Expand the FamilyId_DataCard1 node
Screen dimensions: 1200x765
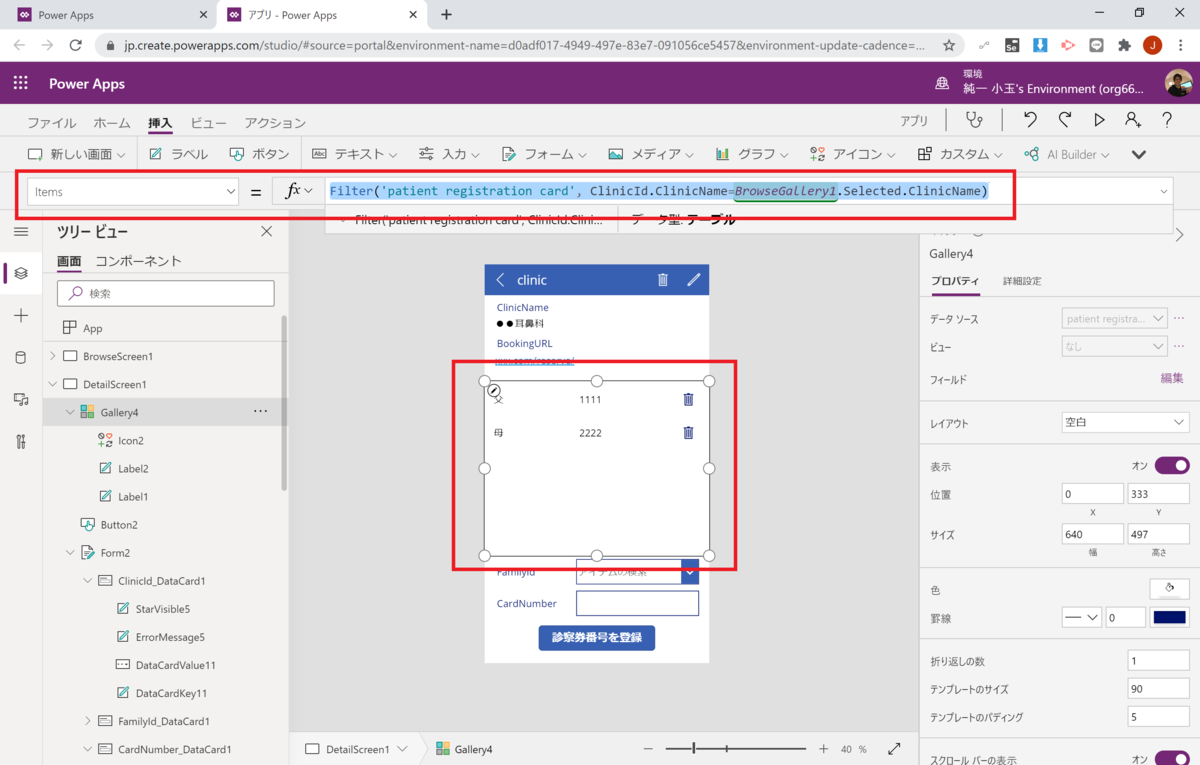(x=88, y=721)
